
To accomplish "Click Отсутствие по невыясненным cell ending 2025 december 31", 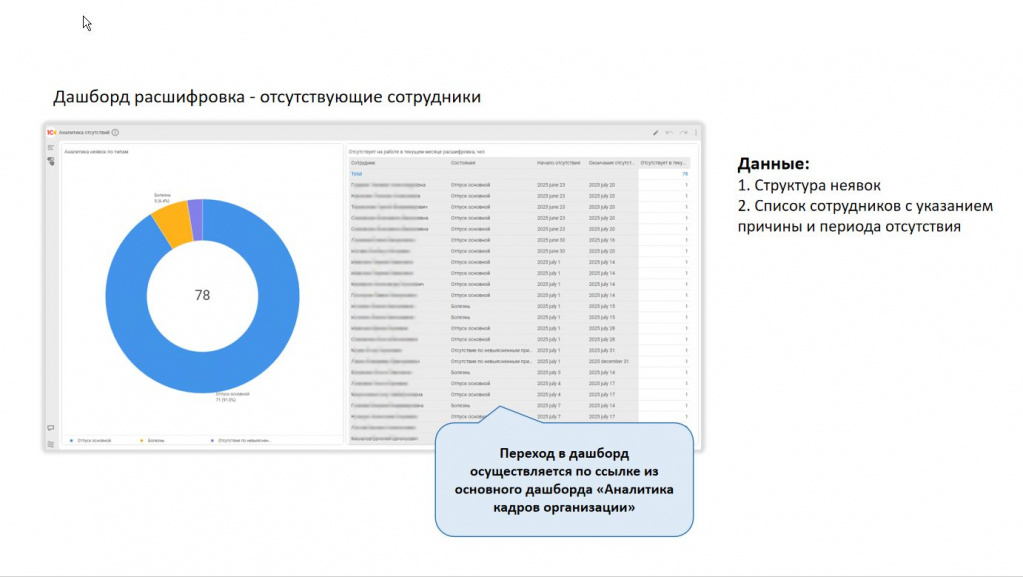I will 491,362.
